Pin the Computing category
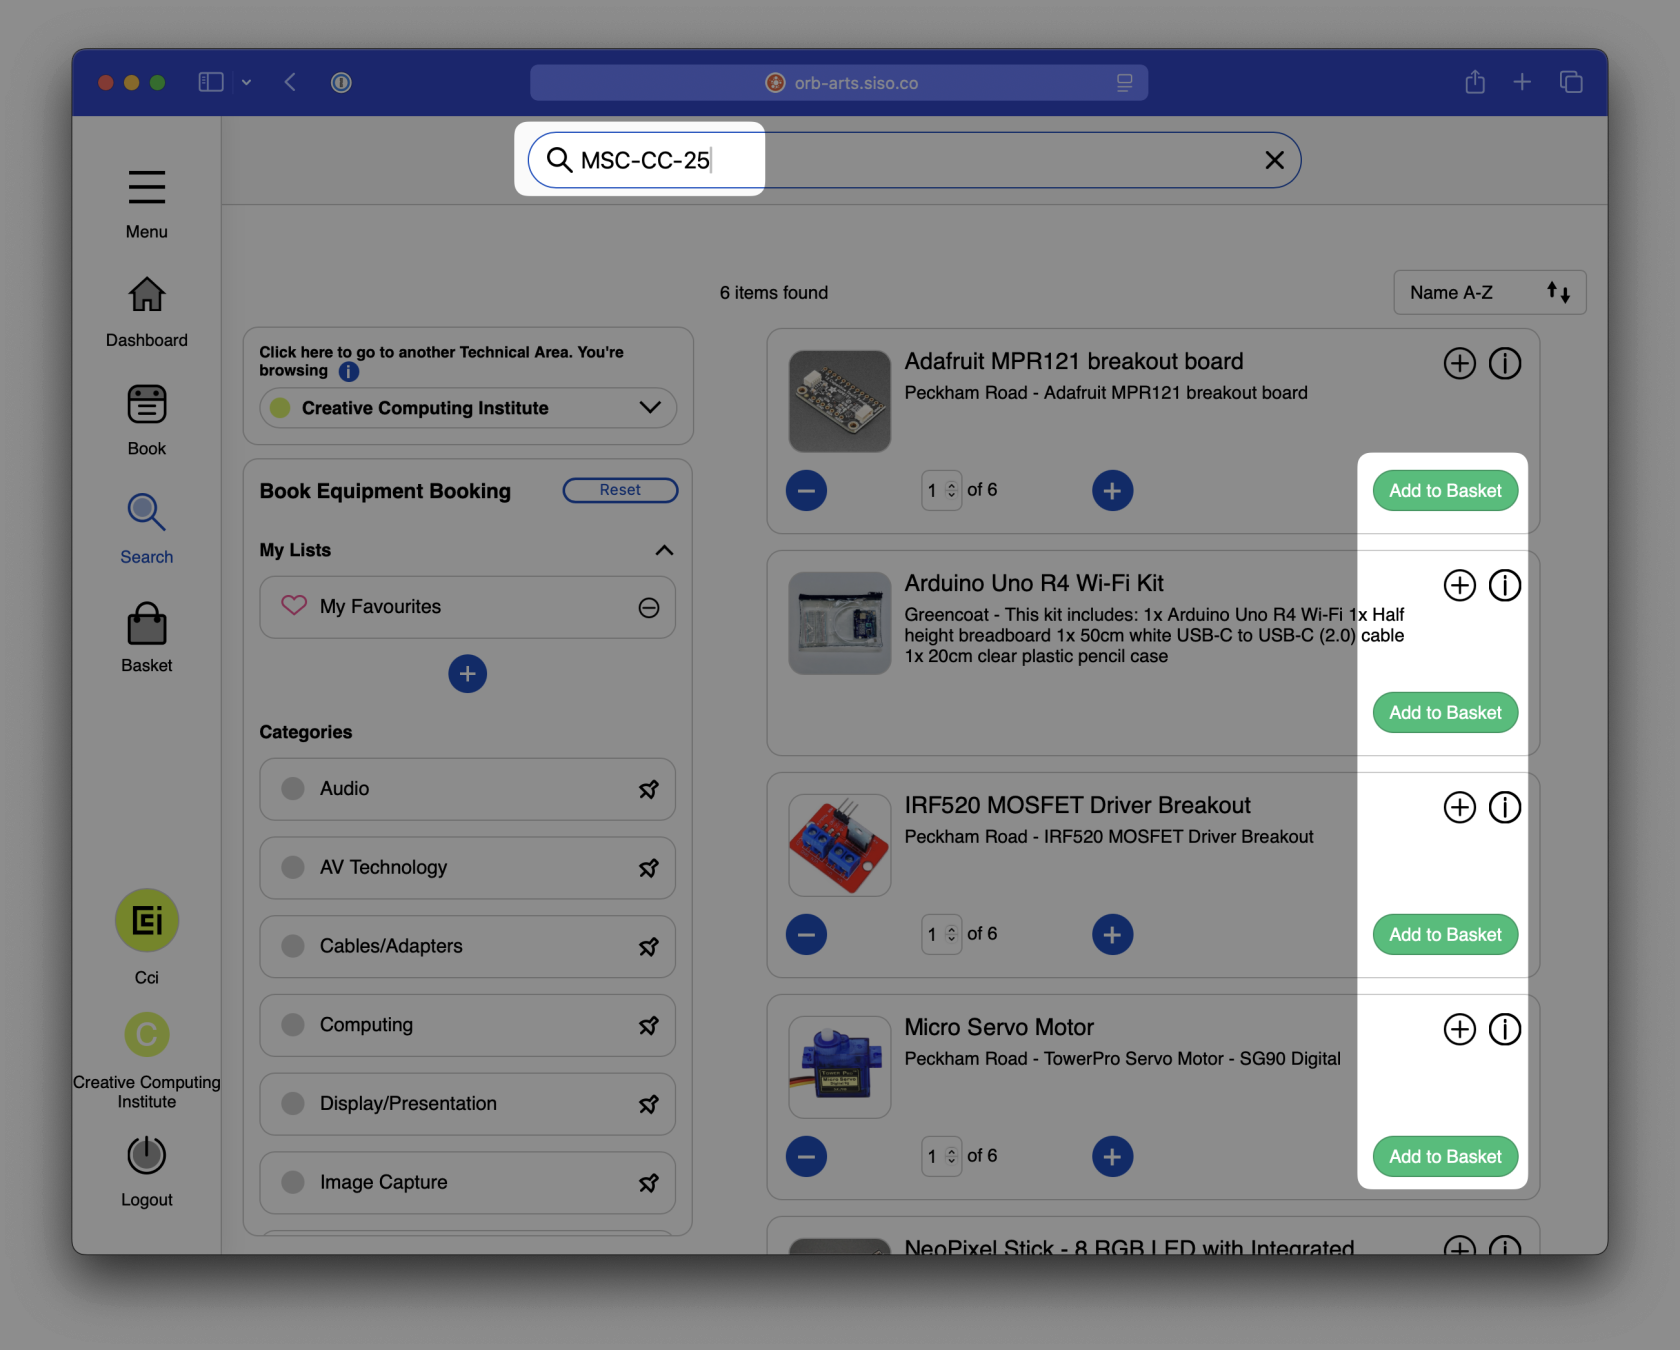The width and height of the screenshot is (1680, 1350). tap(649, 1025)
